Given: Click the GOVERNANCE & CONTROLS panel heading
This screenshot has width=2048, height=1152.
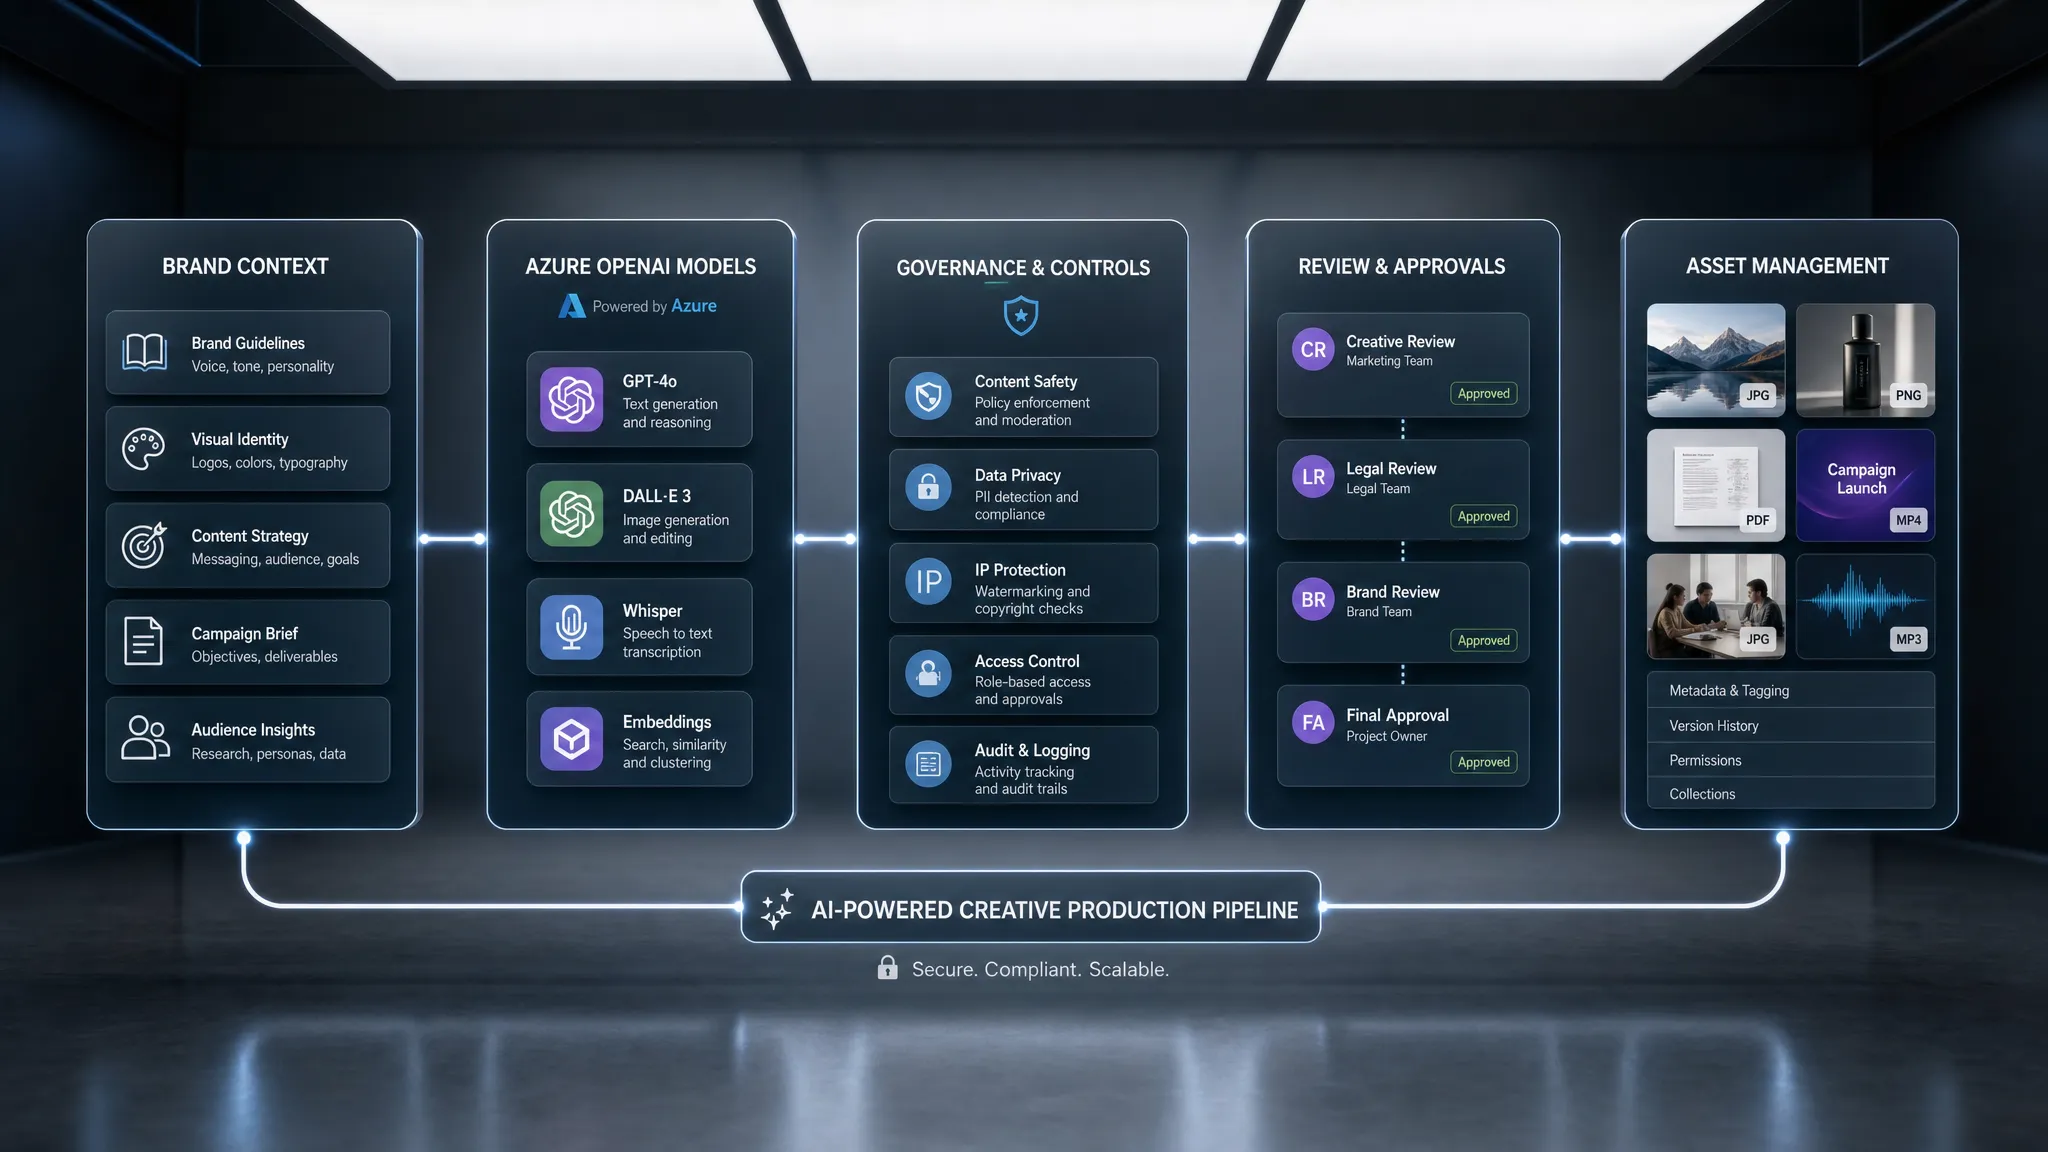Looking at the screenshot, I should pyautogui.click(x=1023, y=268).
